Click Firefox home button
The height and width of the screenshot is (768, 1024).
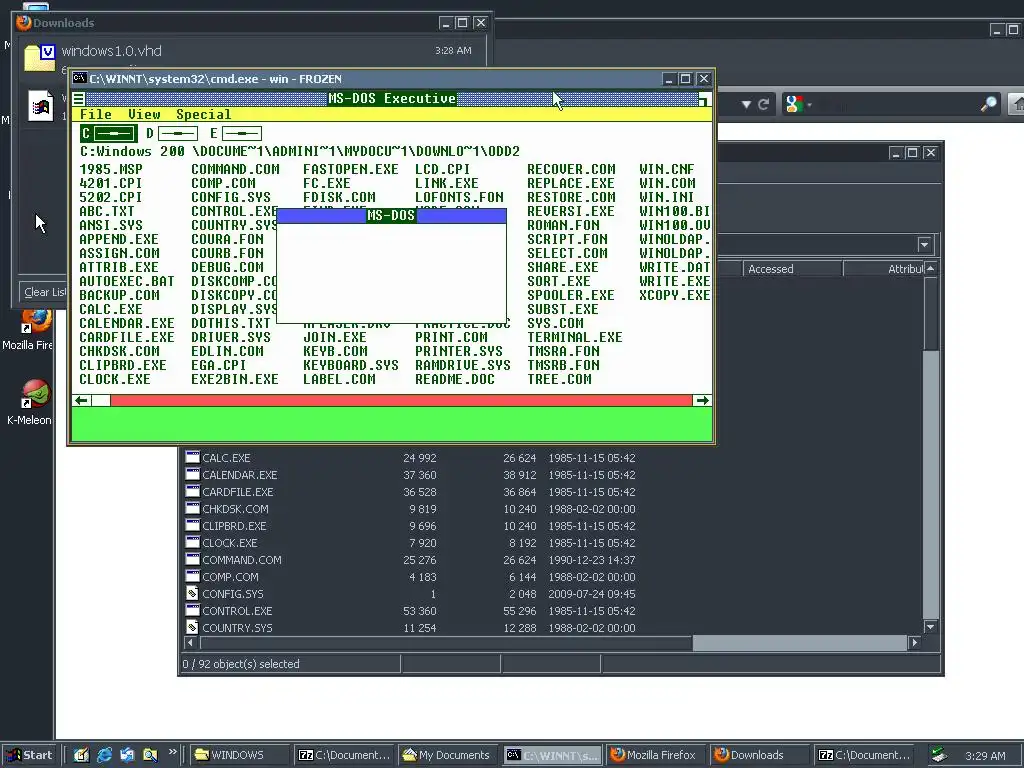1017,104
